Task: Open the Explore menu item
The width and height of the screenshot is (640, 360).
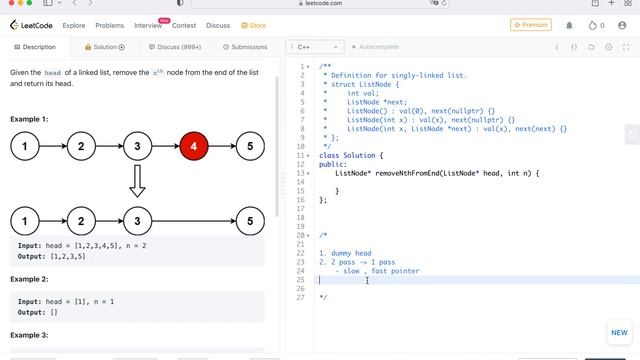Action: 74,25
